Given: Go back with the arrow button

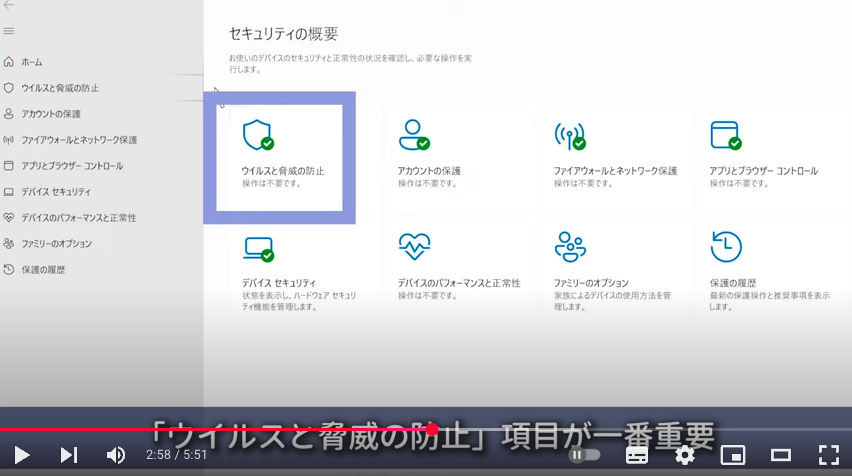Looking at the screenshot, I should tap(9, 5).
